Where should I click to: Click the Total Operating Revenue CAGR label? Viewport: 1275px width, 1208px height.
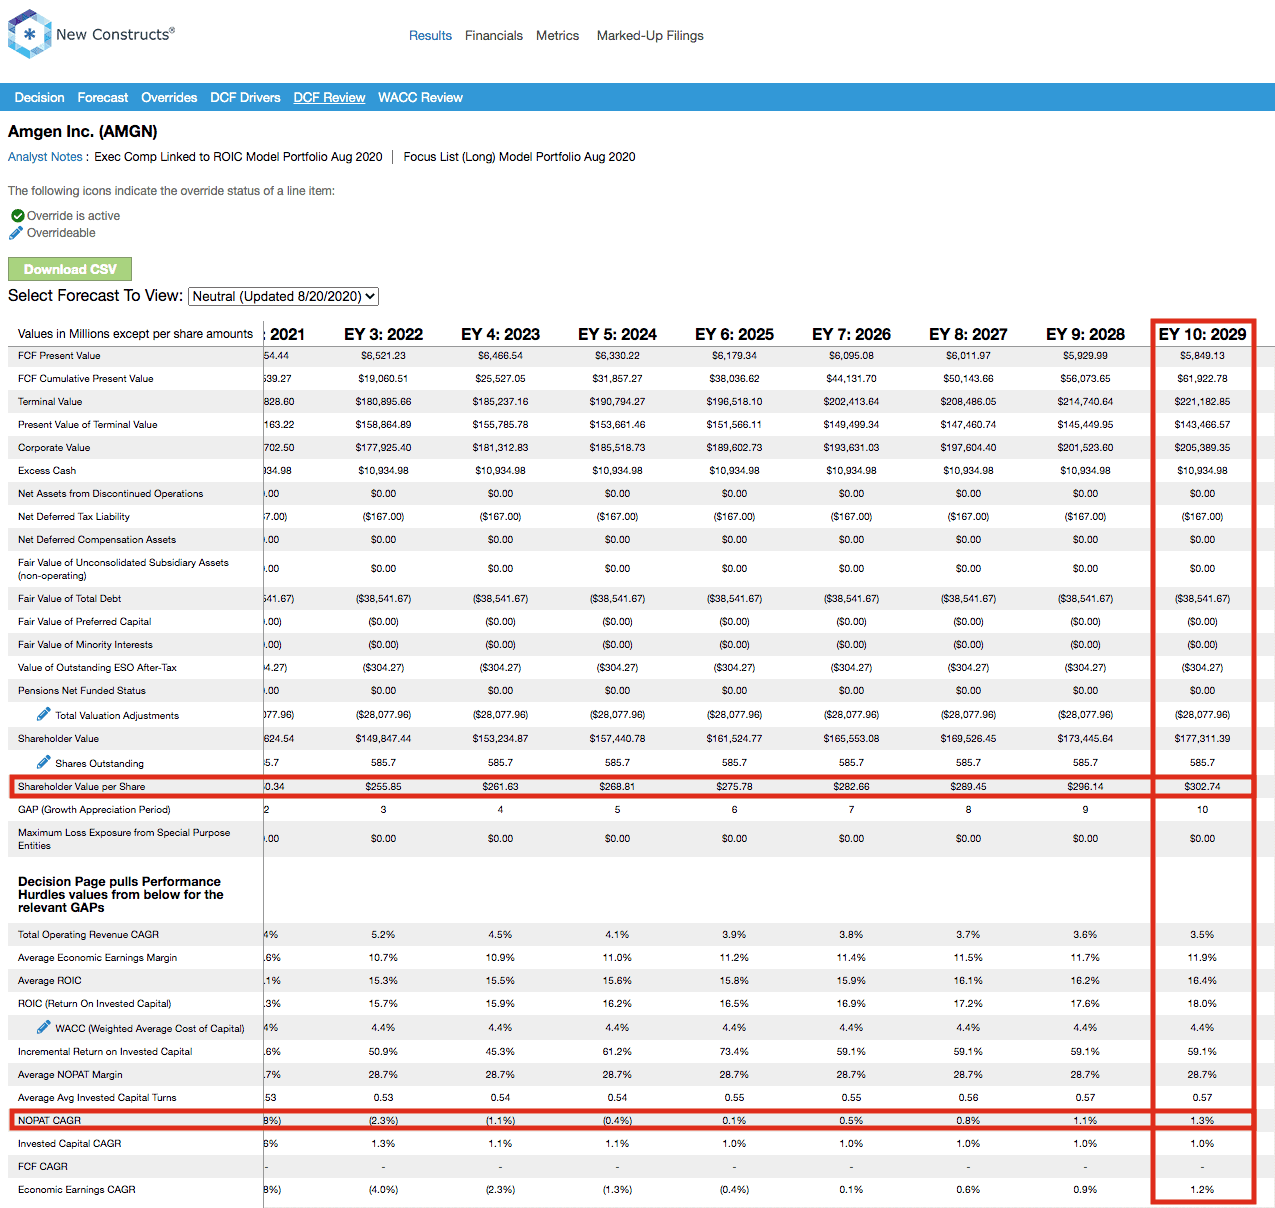[x=88, y=934]
